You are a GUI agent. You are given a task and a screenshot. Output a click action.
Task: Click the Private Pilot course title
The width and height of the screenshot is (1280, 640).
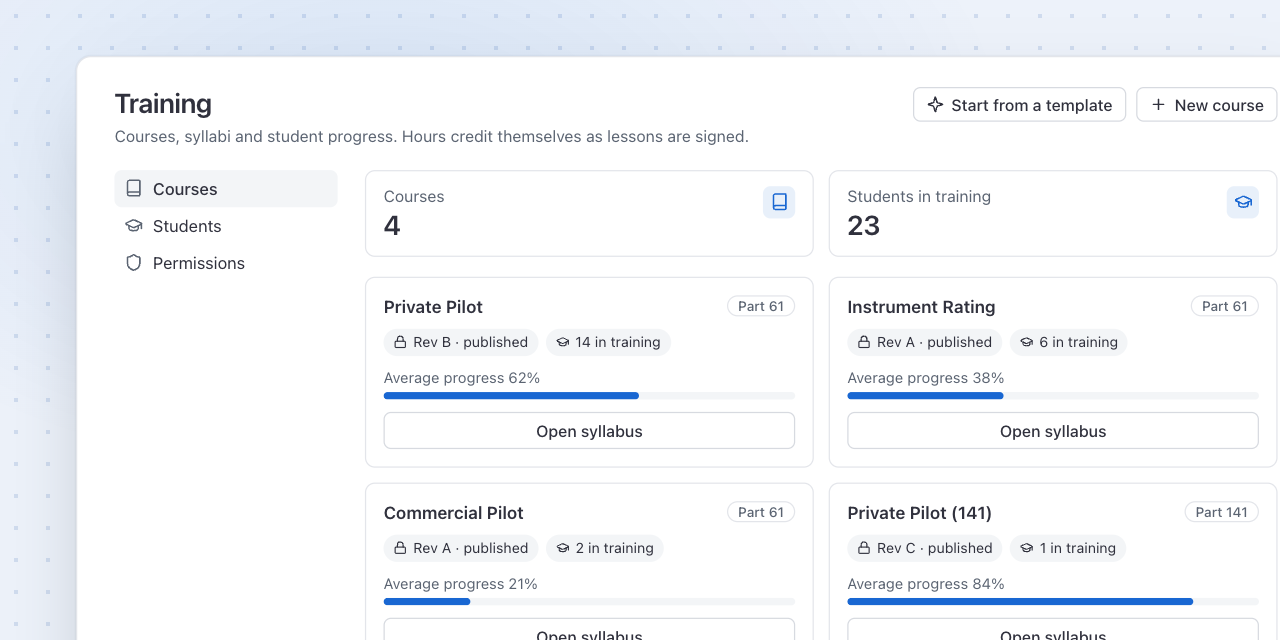pos(433,307)
